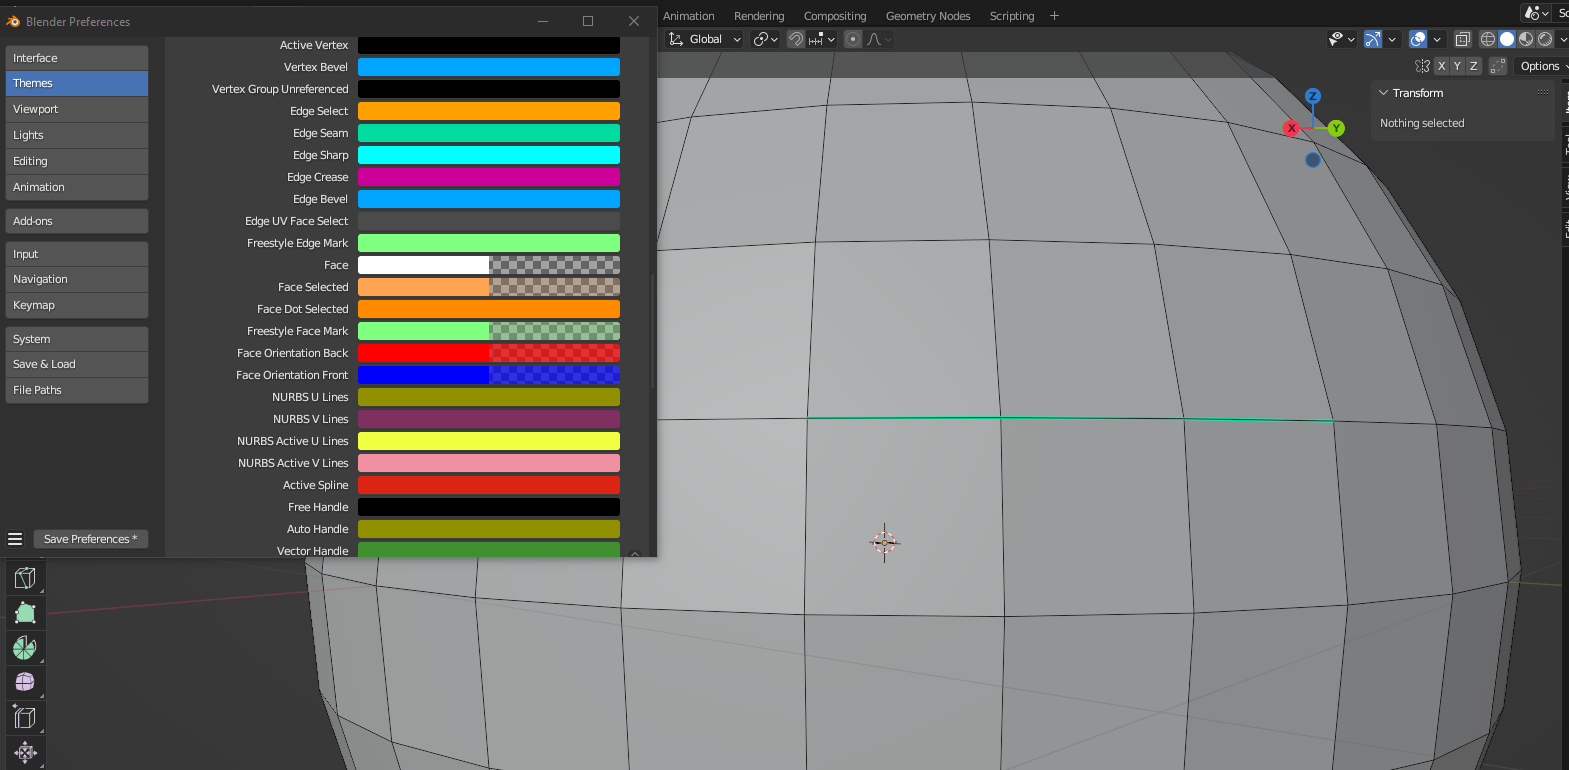Select the Poly Build tool
The image size is (1569, 770).
tap(25, 613)
